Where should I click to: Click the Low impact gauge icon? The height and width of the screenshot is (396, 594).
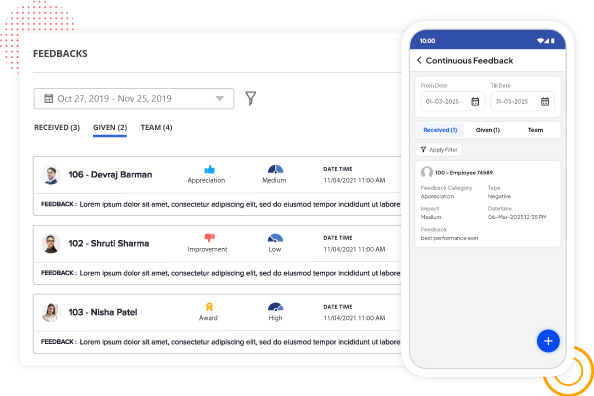tap(275, 238)
